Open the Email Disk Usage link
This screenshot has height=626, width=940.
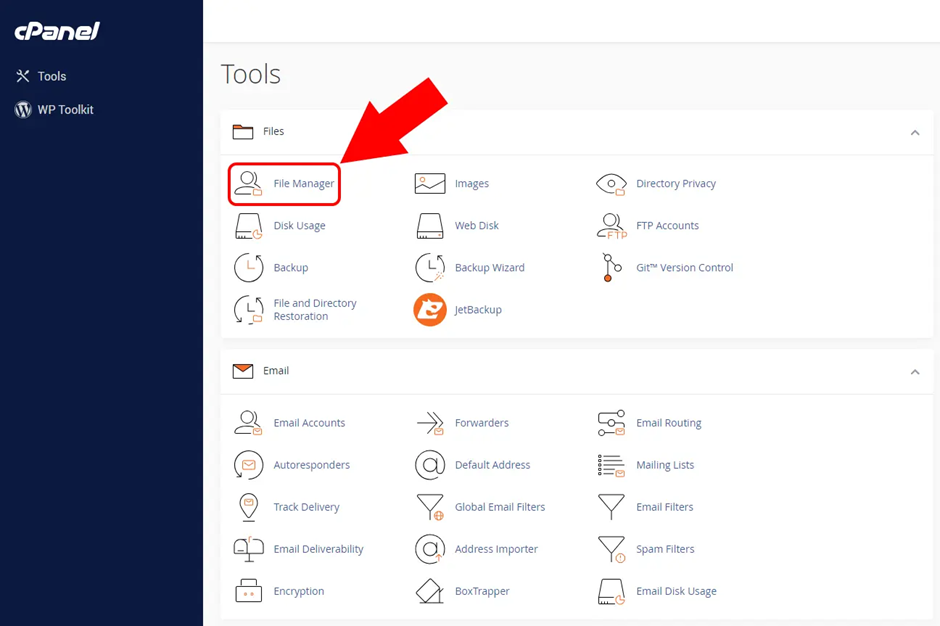pos(676,591)
